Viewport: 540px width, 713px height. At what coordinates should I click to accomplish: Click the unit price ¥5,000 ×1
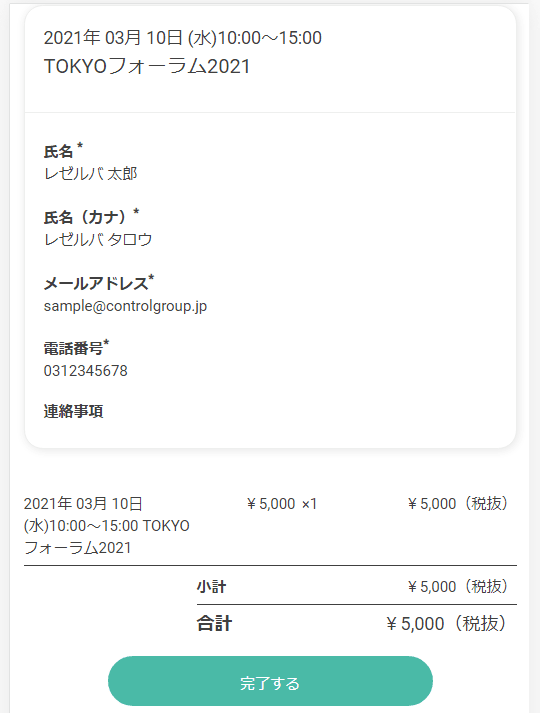coord(282,504)
